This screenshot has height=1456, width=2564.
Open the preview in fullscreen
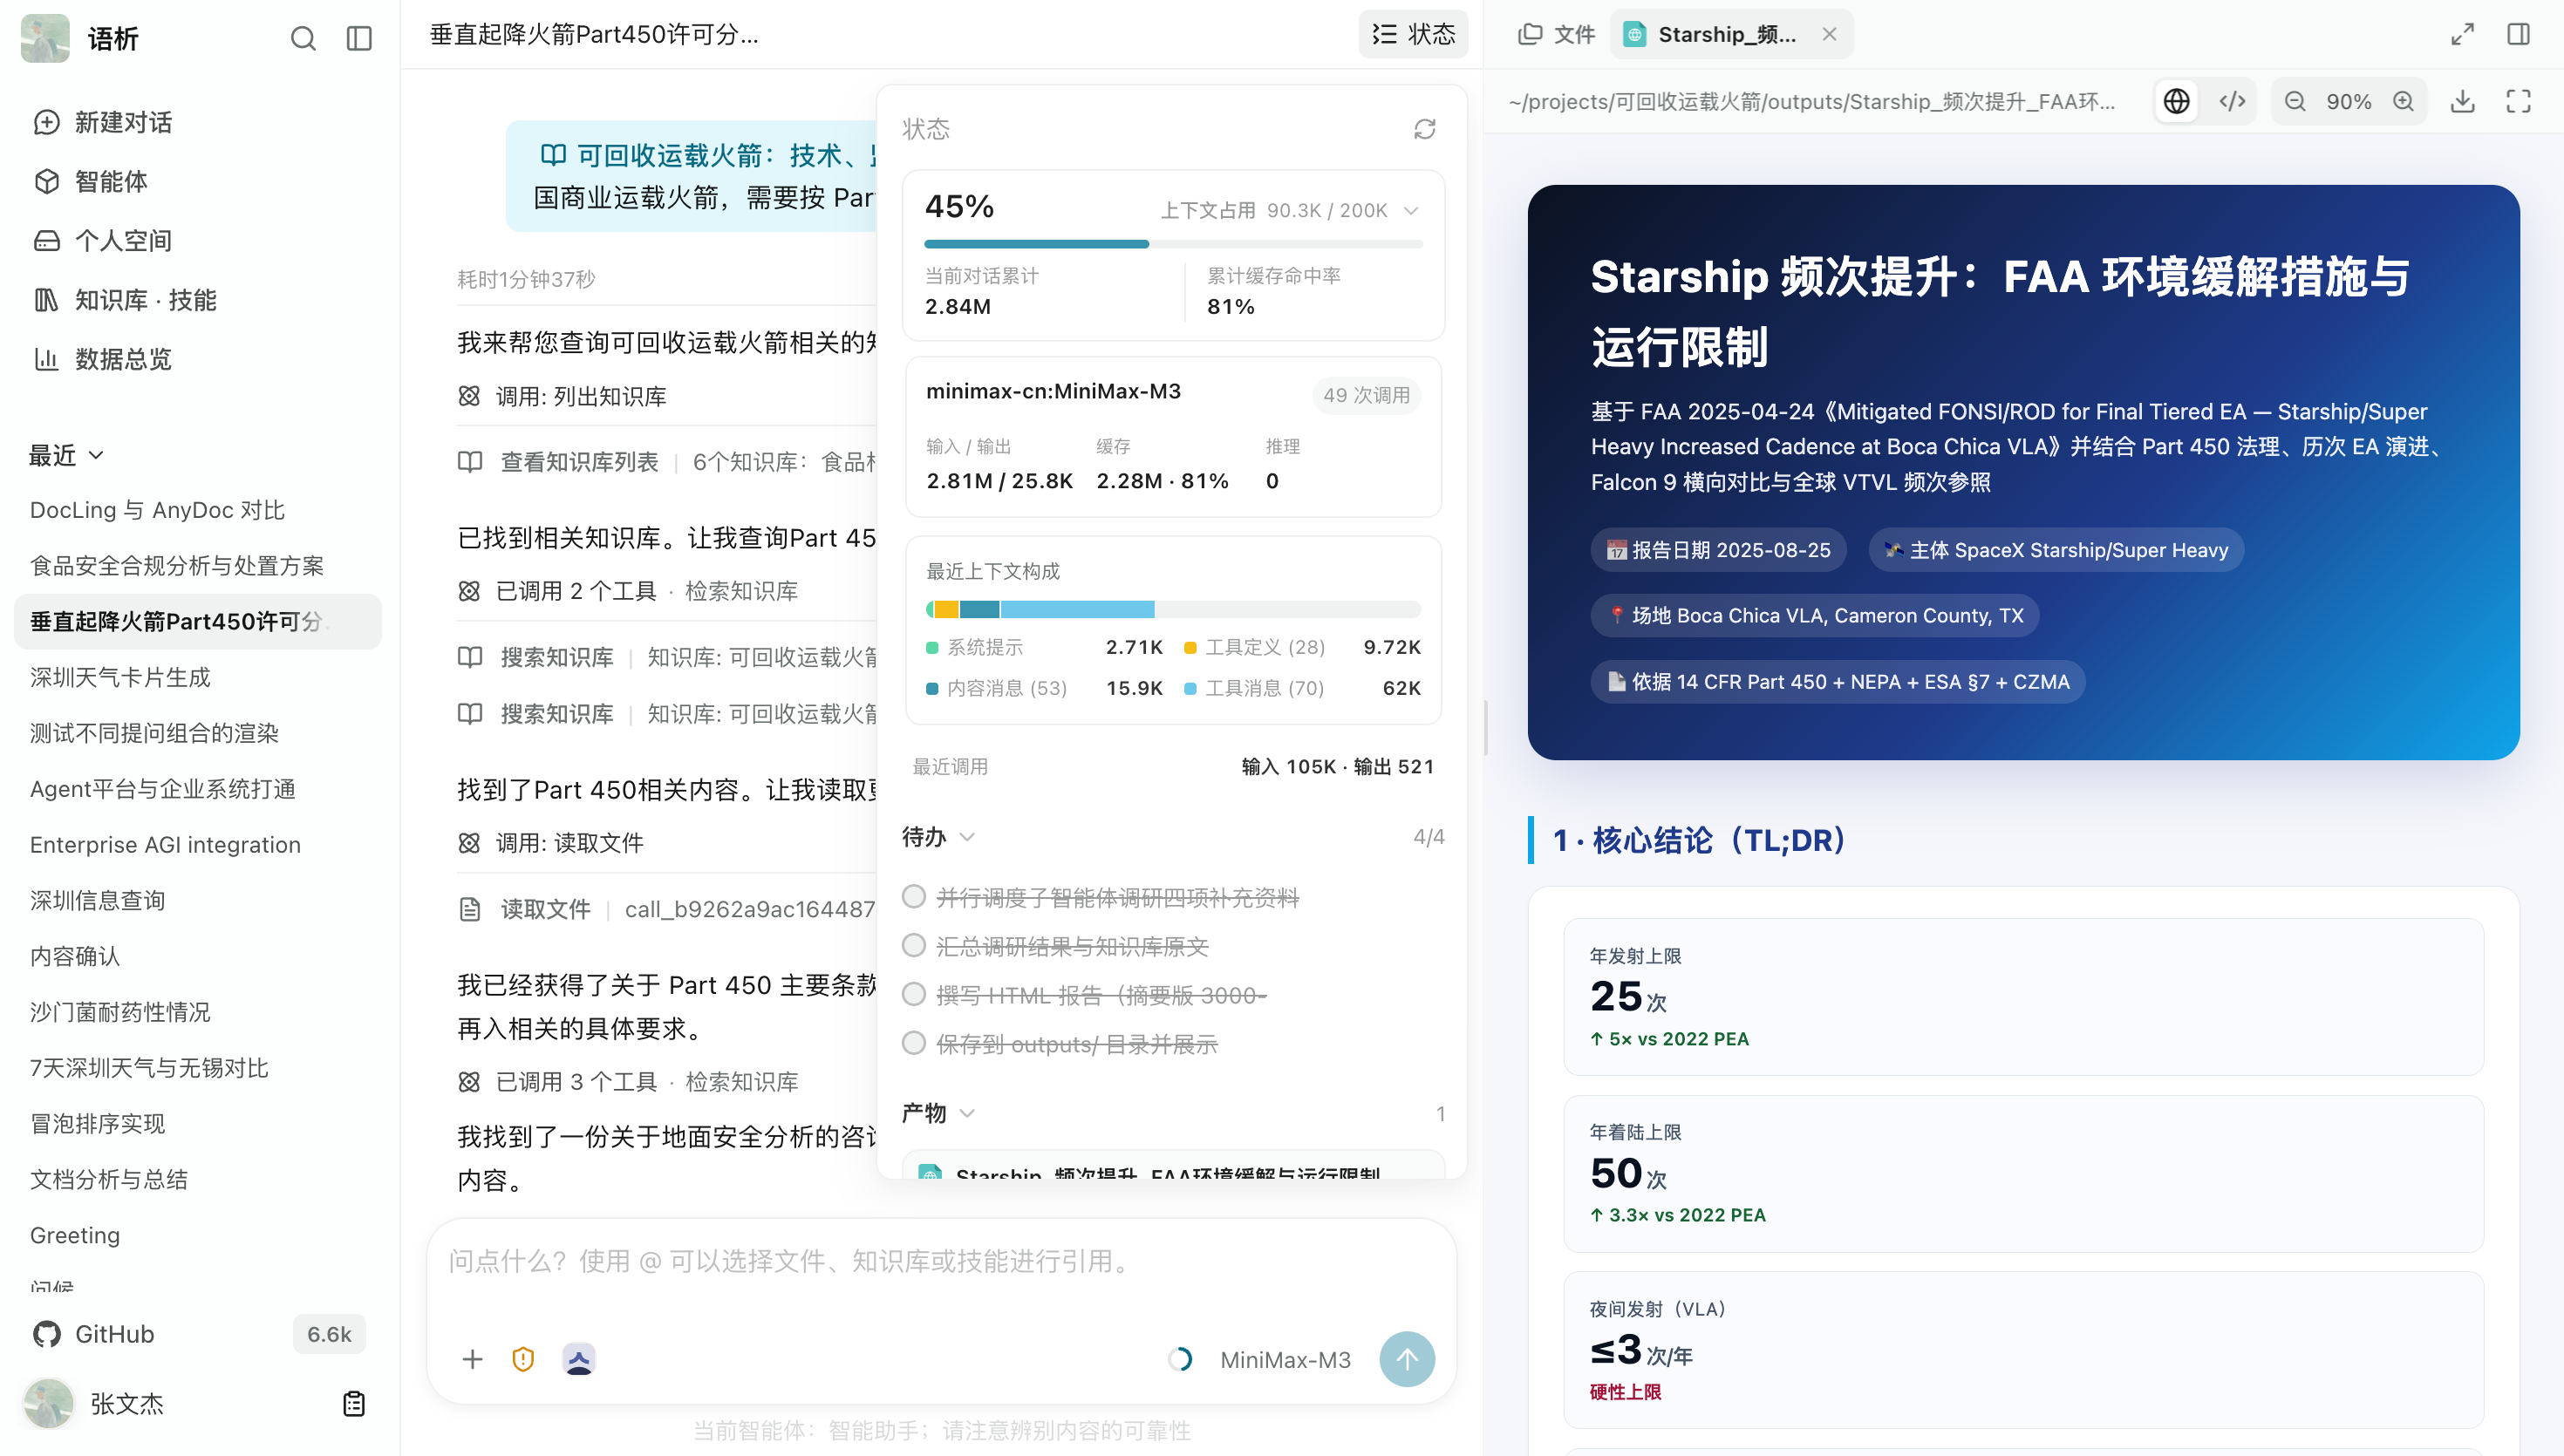2518,101
